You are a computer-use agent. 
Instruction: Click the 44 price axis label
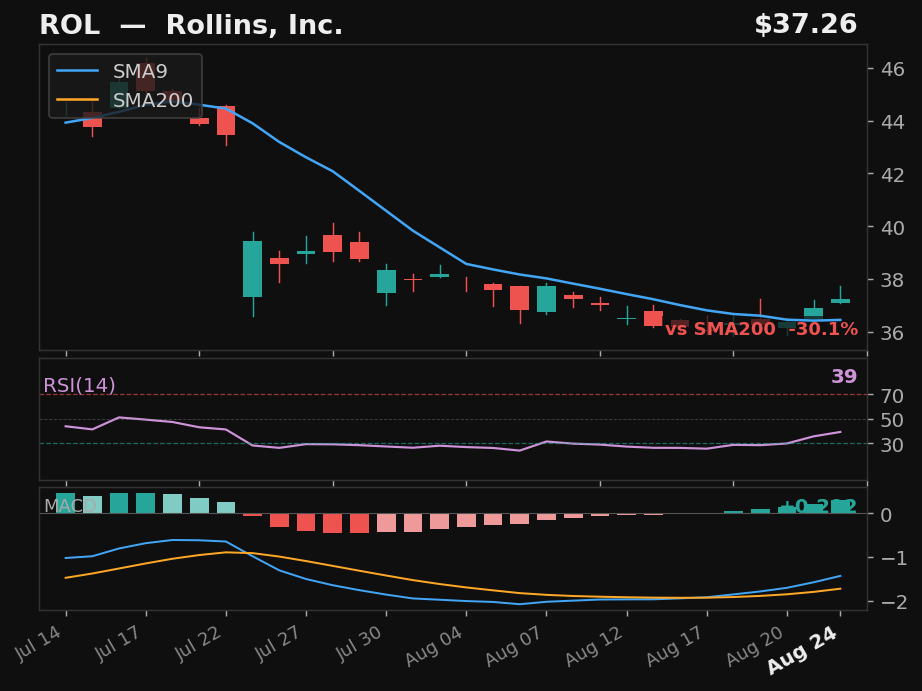point(893,122)
